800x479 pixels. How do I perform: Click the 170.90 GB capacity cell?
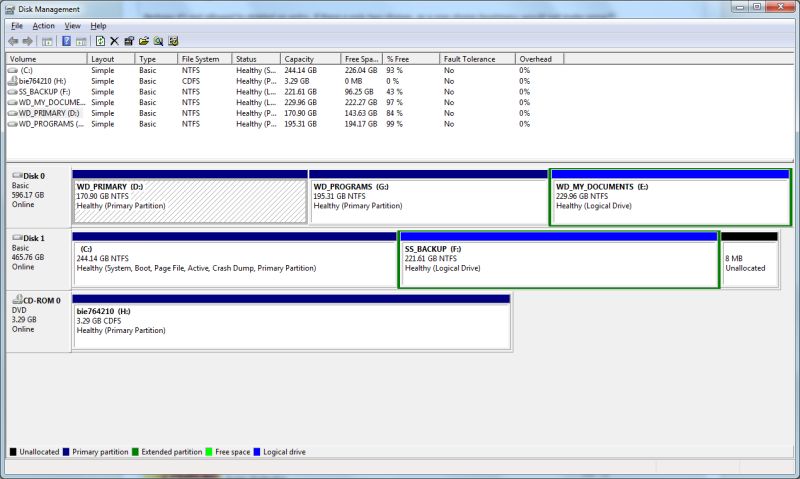coord(301,113)
